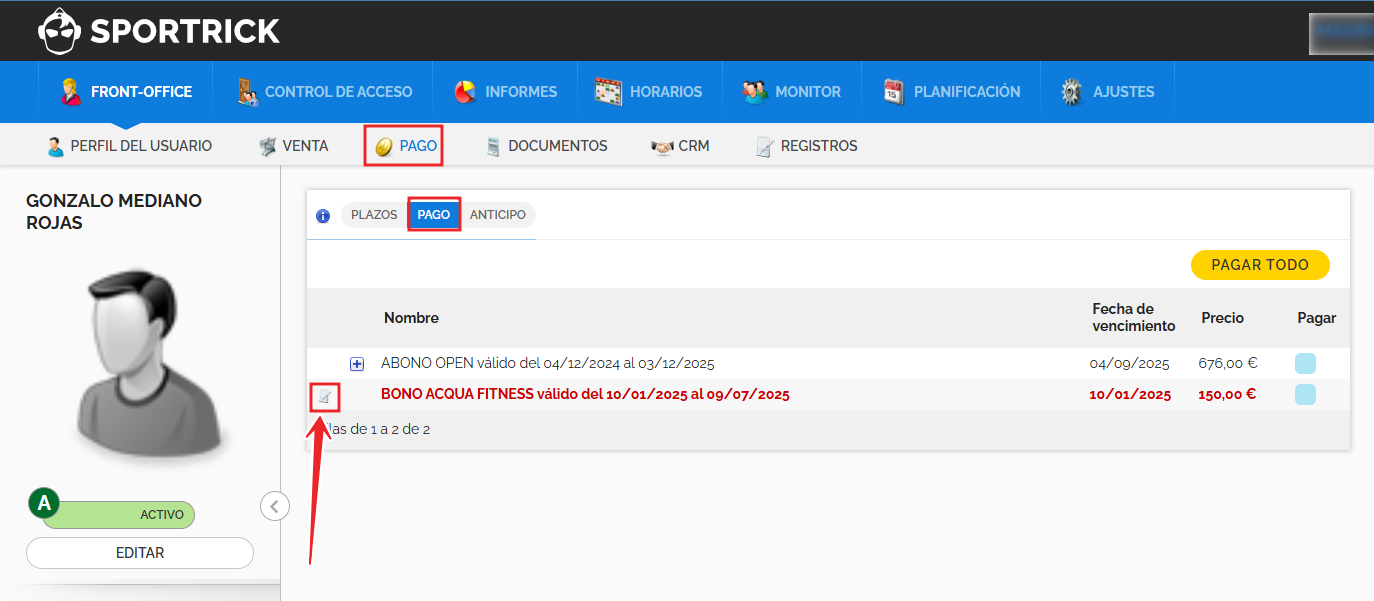Click the Fecha de vencimiento column header

1134,318
